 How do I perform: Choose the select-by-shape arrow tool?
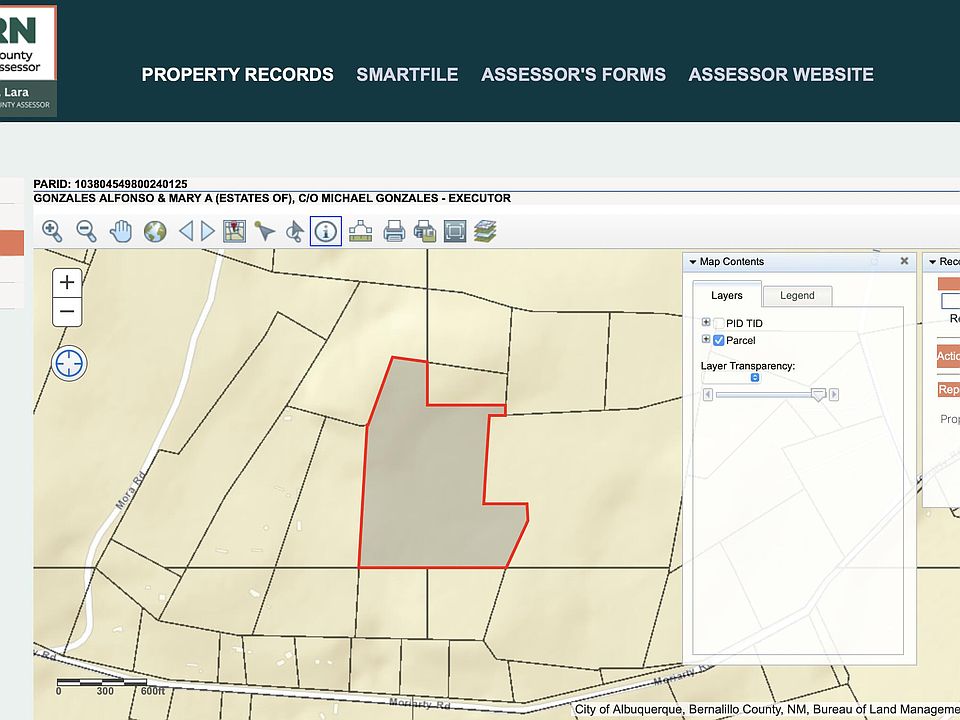pos(295,231)
